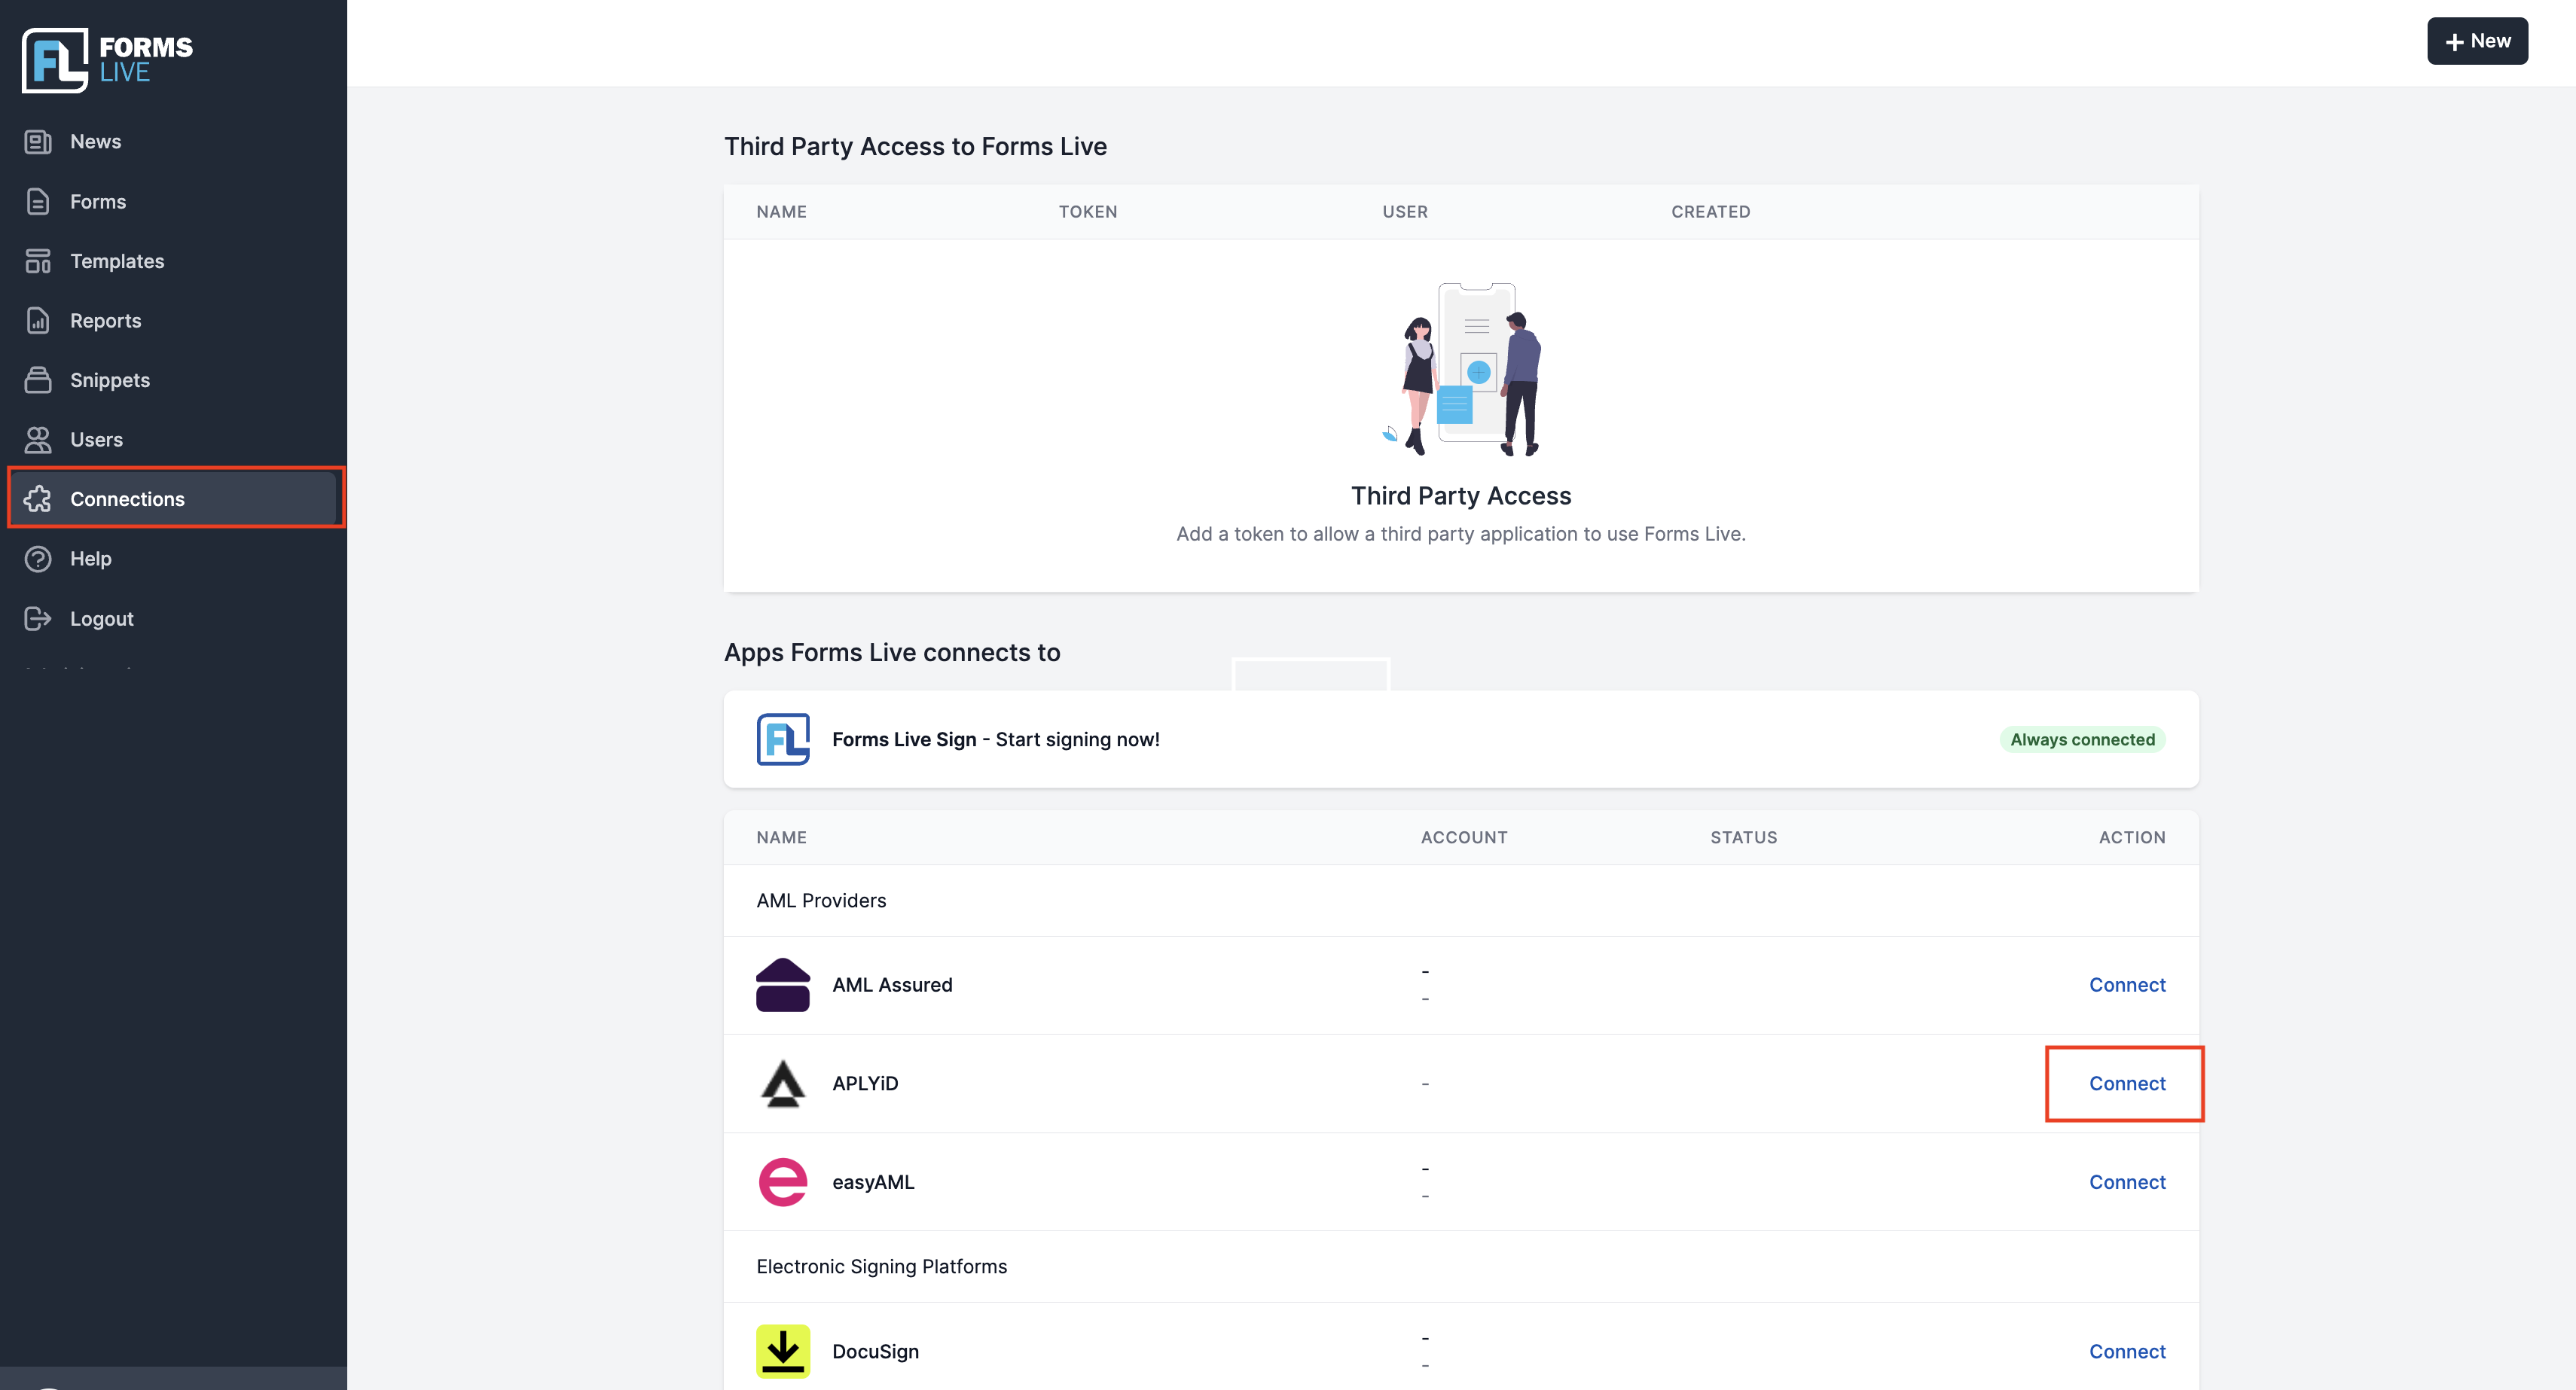The height and width of the screenshot is (1390, 2576).
Task: Click the ACTION column header
Action: click(2132, 838)
